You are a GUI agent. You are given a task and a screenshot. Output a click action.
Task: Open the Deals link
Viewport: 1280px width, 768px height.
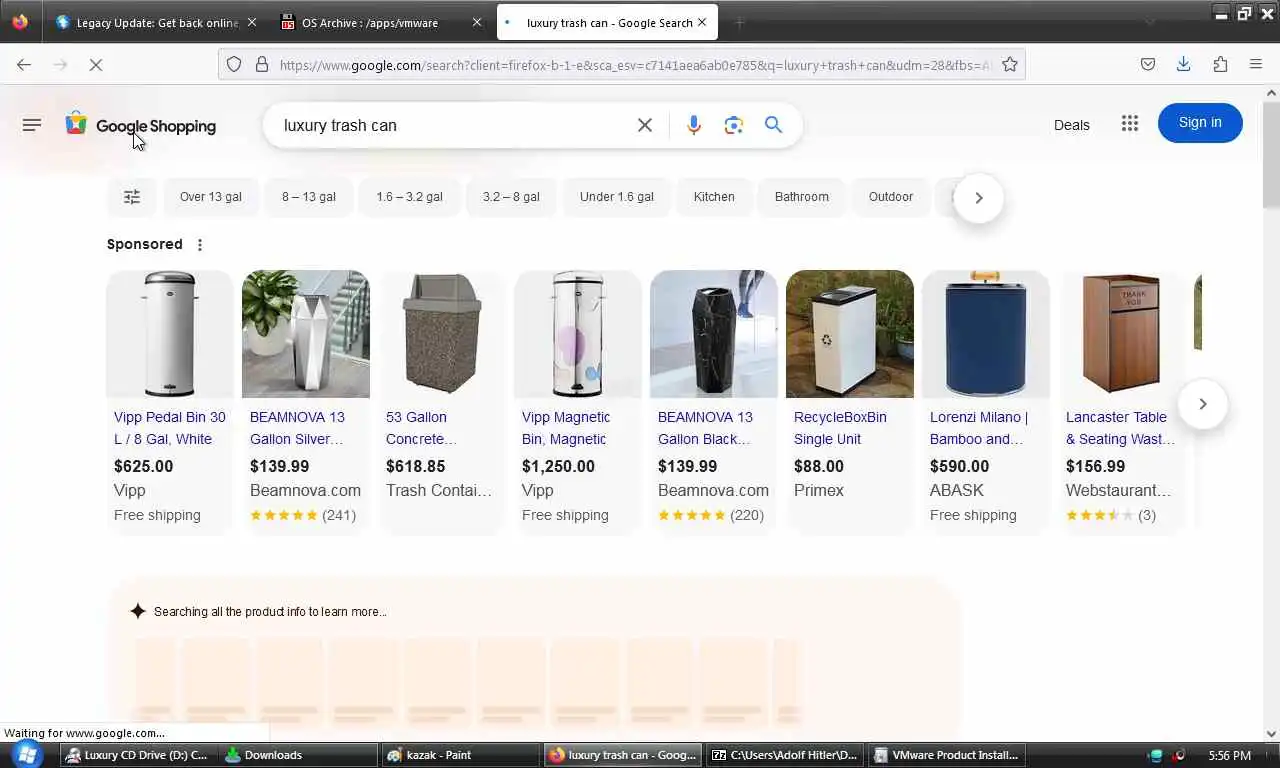click(x=1072, y=125)
